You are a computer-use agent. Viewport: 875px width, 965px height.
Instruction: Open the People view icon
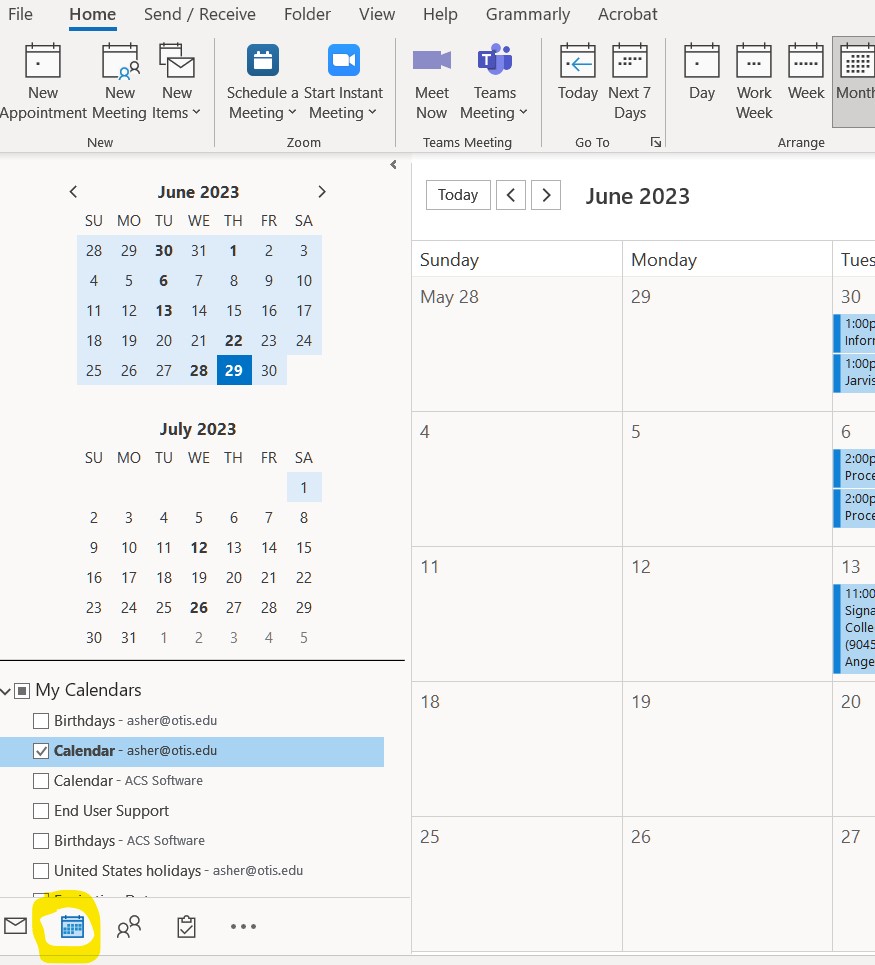[x=128, y=927]
